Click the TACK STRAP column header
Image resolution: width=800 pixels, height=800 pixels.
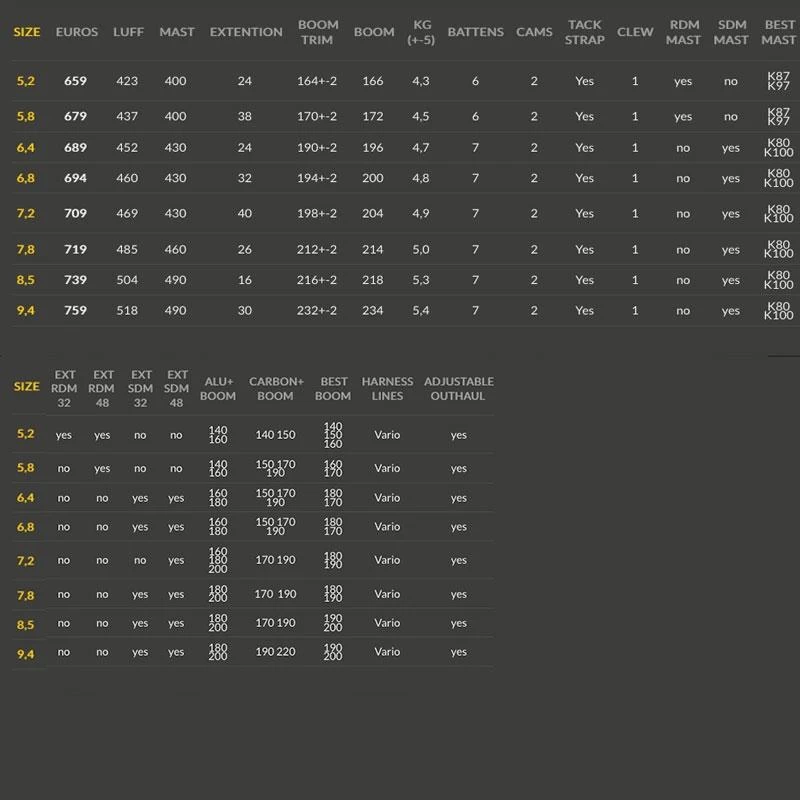(585, 32)
